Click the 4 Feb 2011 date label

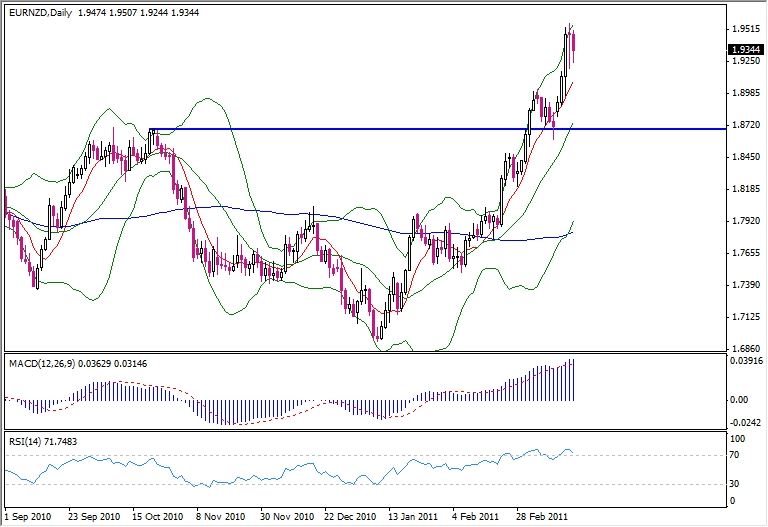tap(476, 517)
